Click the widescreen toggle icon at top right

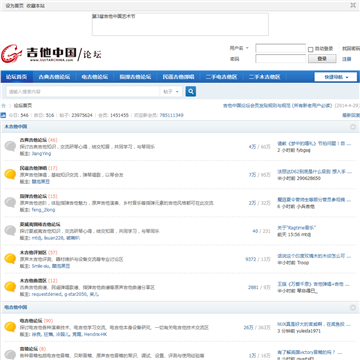(x=353, y=5)
